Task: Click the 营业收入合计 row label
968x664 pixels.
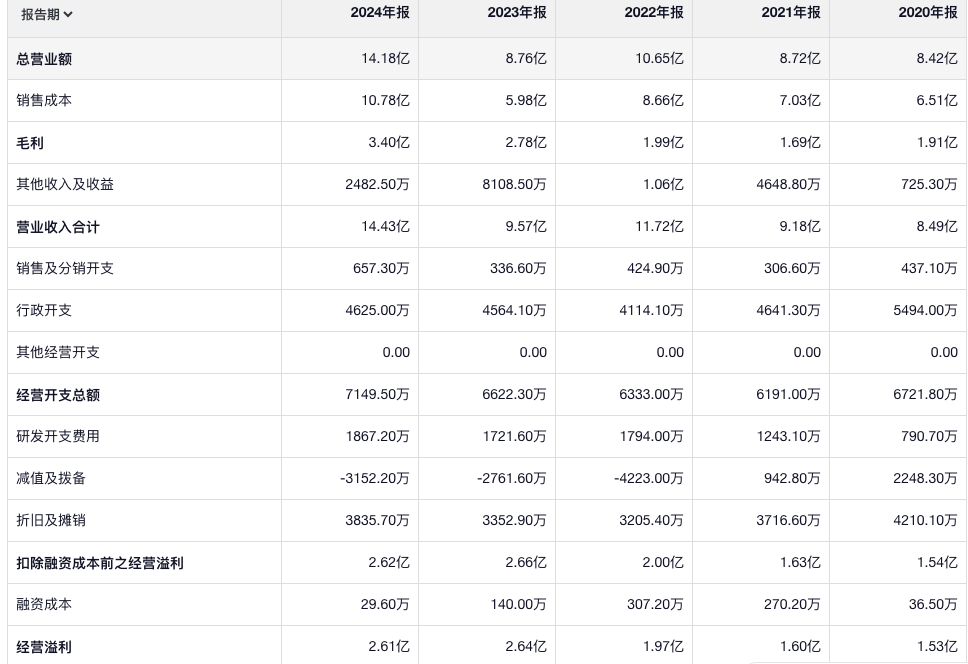Action: 58,227
